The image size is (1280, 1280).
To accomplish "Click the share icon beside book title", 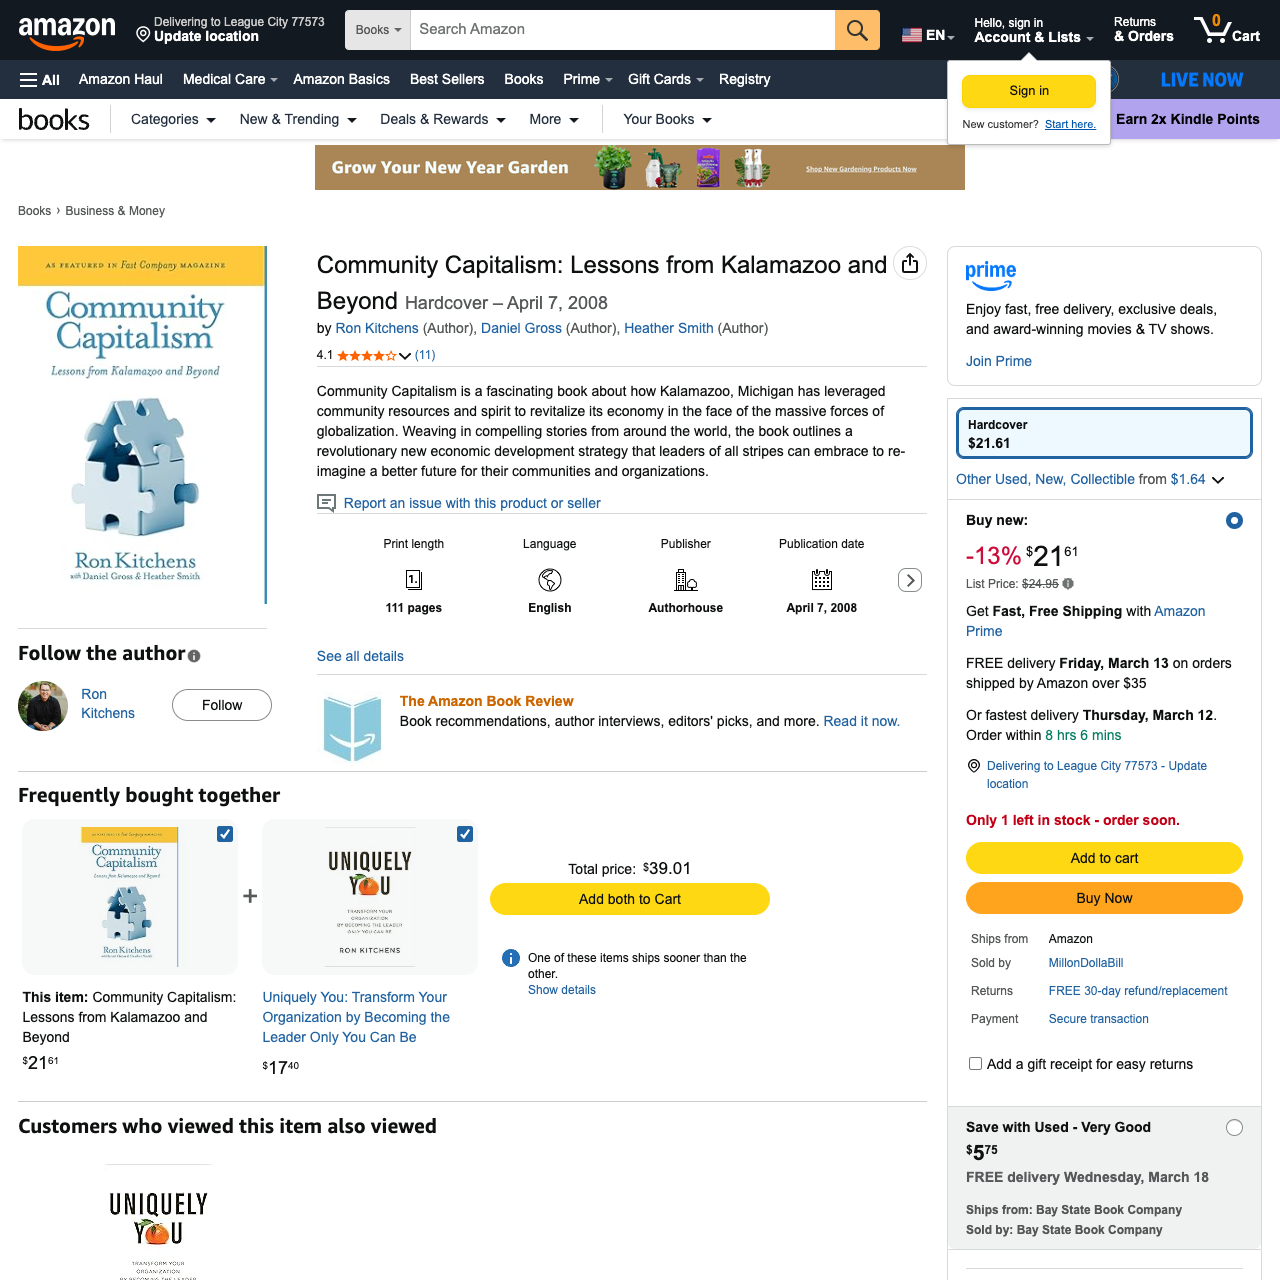I will [x=909, y=263].
